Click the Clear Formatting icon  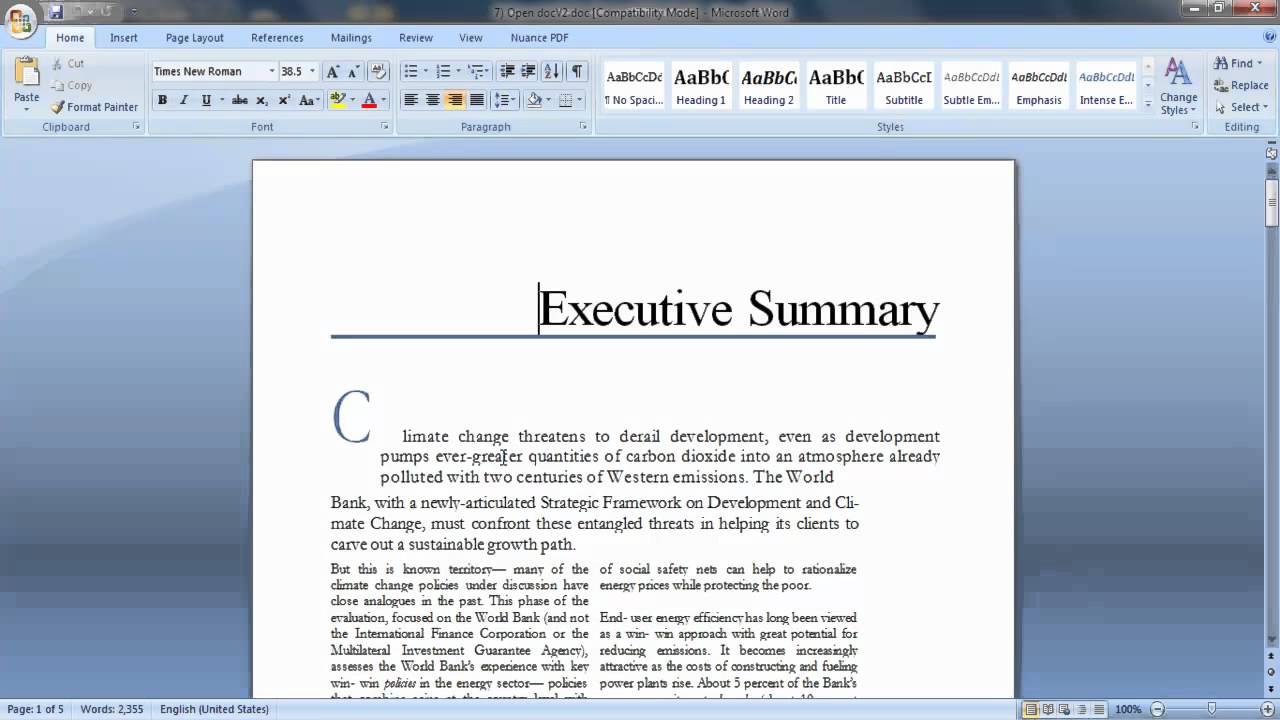[378, 72]
